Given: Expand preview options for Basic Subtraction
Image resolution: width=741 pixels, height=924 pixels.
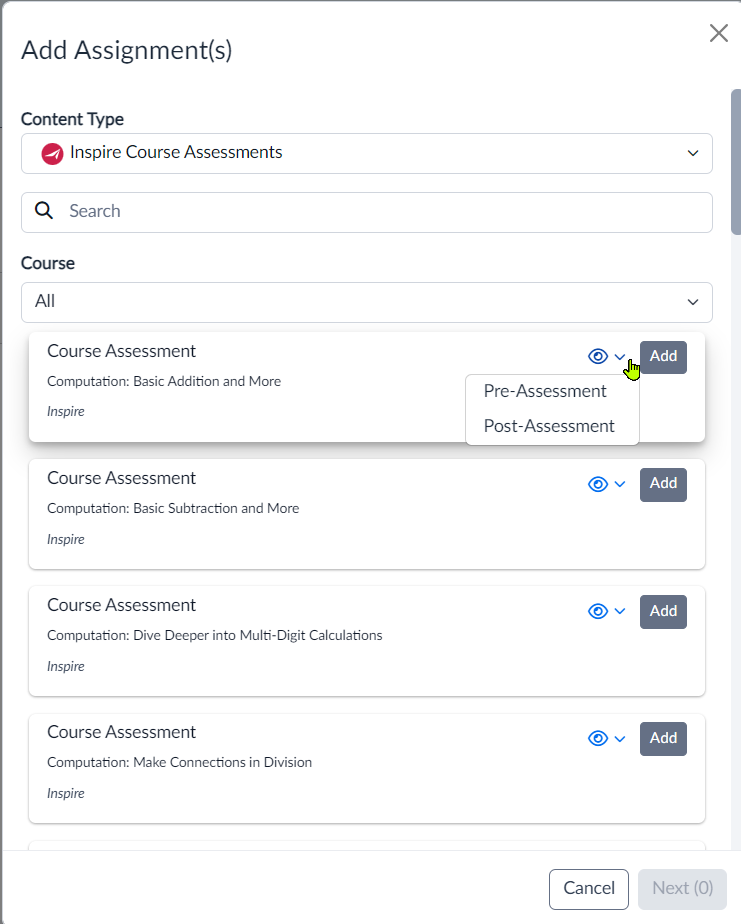Looking at the screenshot, I should pyautogui.click(x=620, y=484).
